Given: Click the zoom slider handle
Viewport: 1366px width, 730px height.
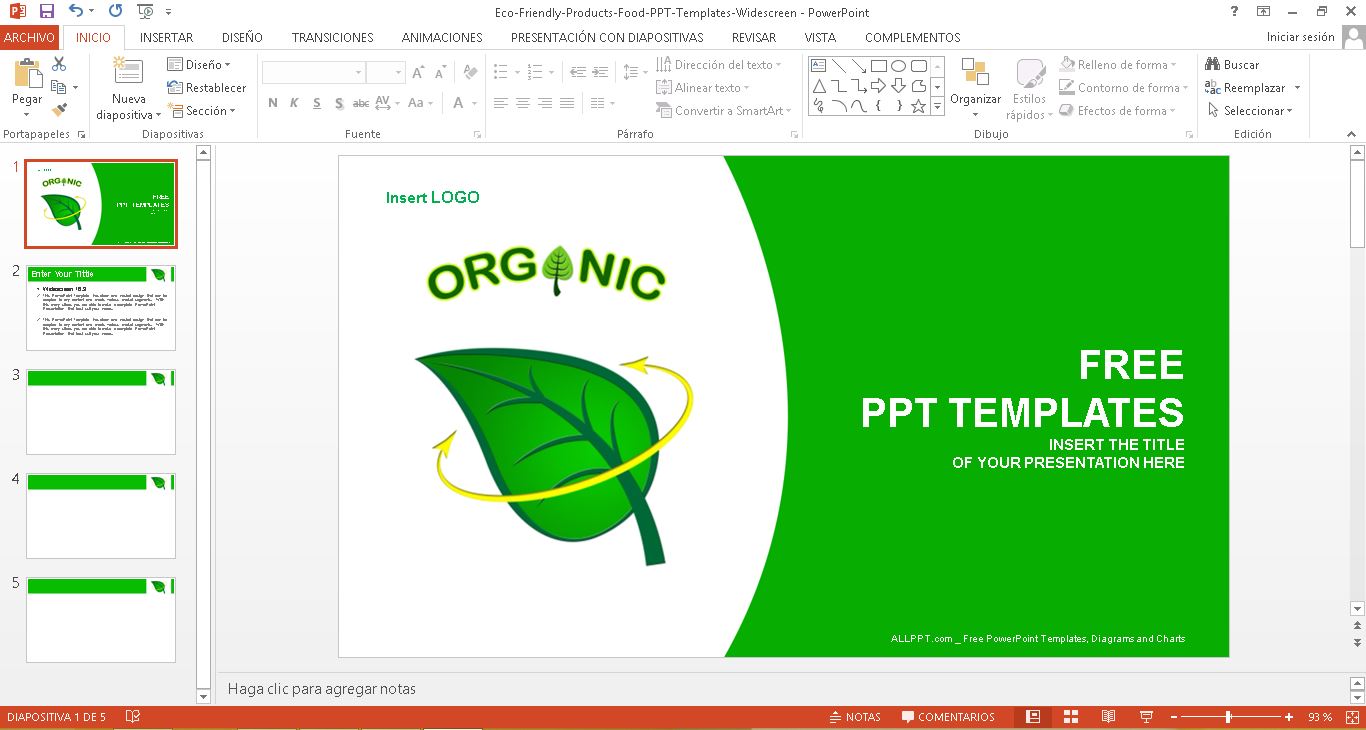Looking at the screenshot, I should coord(1228,717).
